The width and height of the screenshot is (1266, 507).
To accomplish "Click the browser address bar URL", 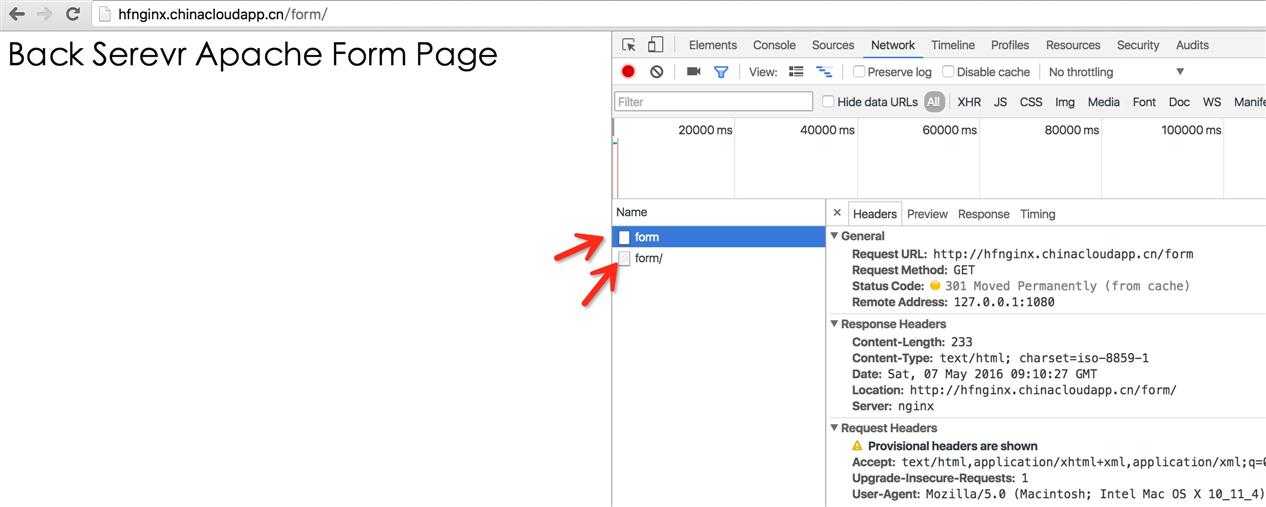I will tap(222, 14).
